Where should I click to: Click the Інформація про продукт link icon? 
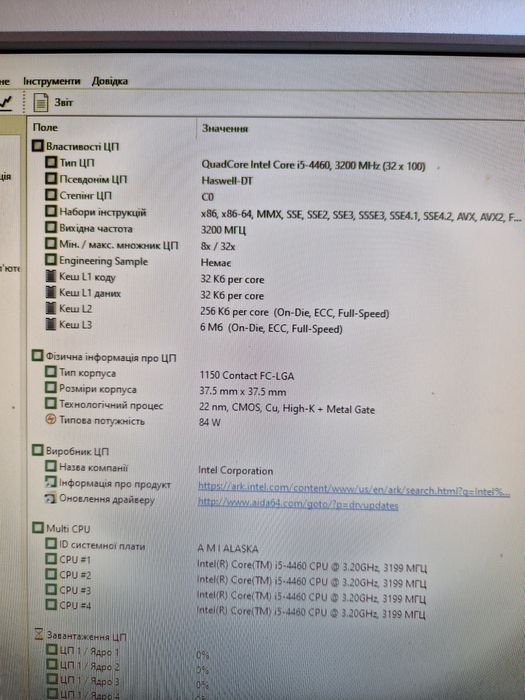50,483
